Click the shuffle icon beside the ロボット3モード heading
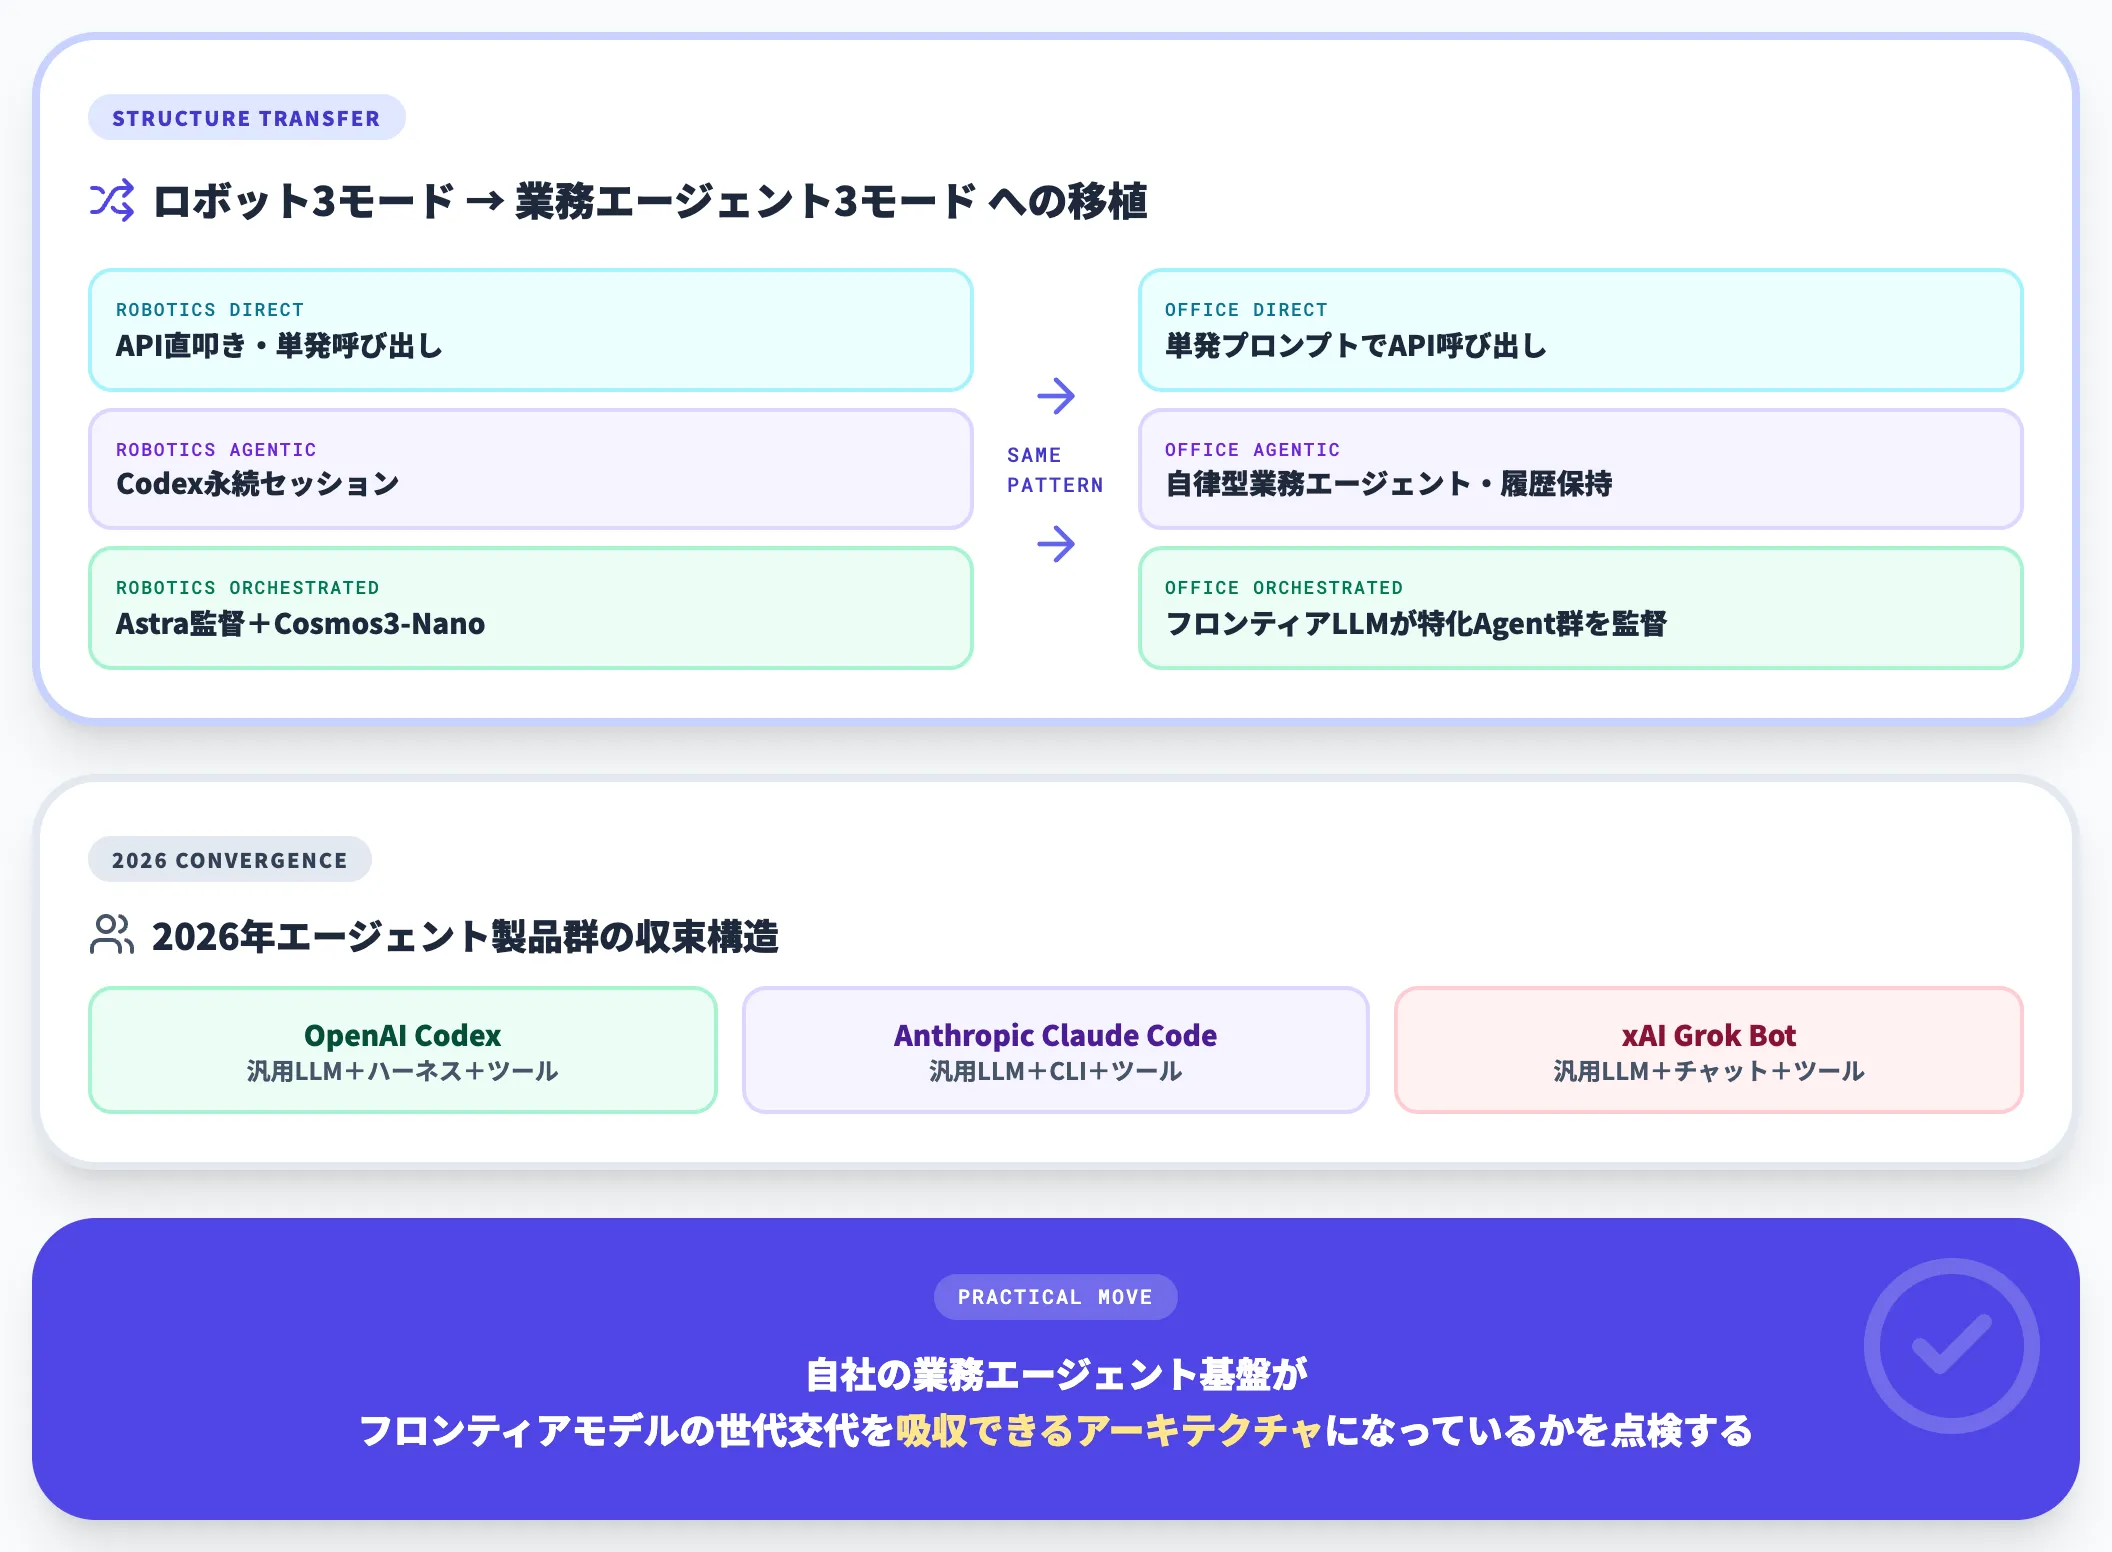 (112, 200)
